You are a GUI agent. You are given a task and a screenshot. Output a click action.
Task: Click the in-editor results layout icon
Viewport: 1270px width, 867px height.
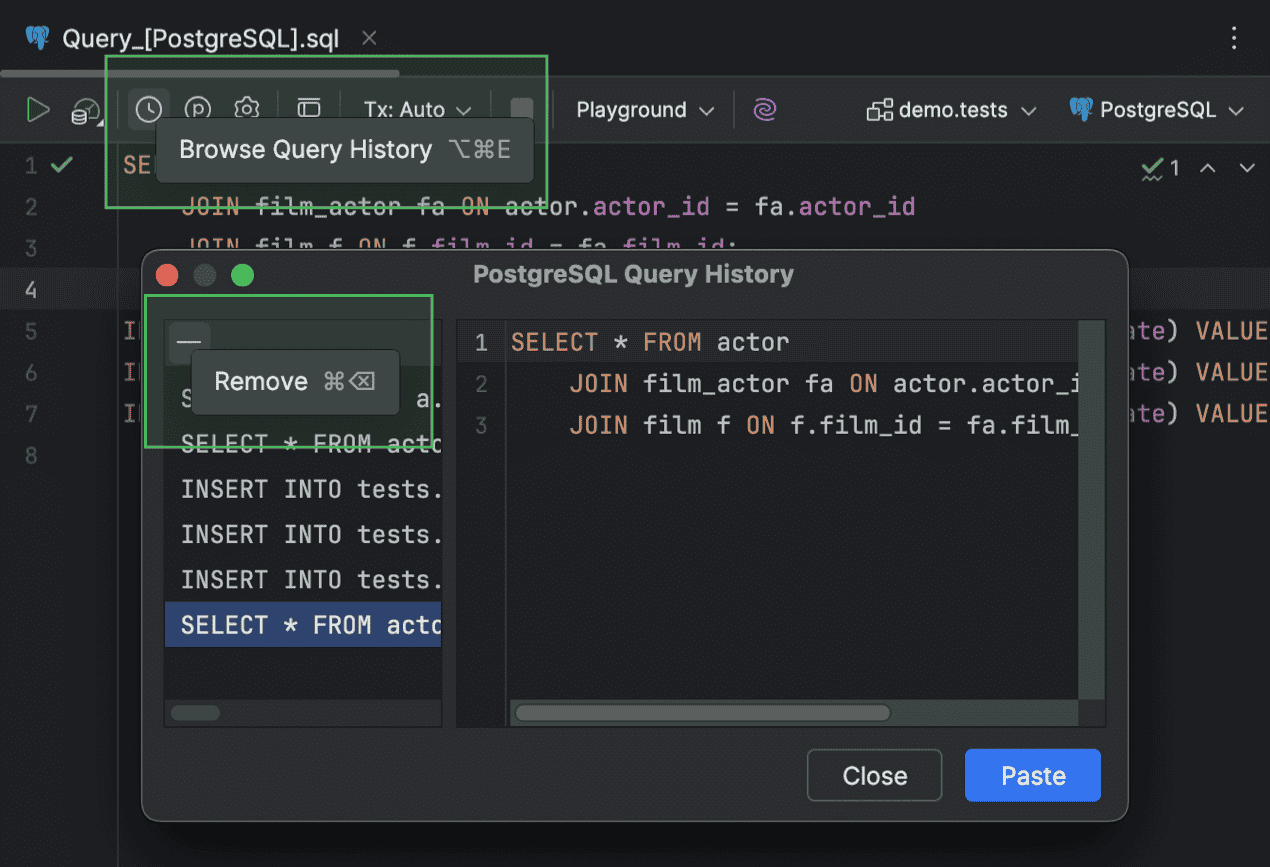click(x=309, y=109)
